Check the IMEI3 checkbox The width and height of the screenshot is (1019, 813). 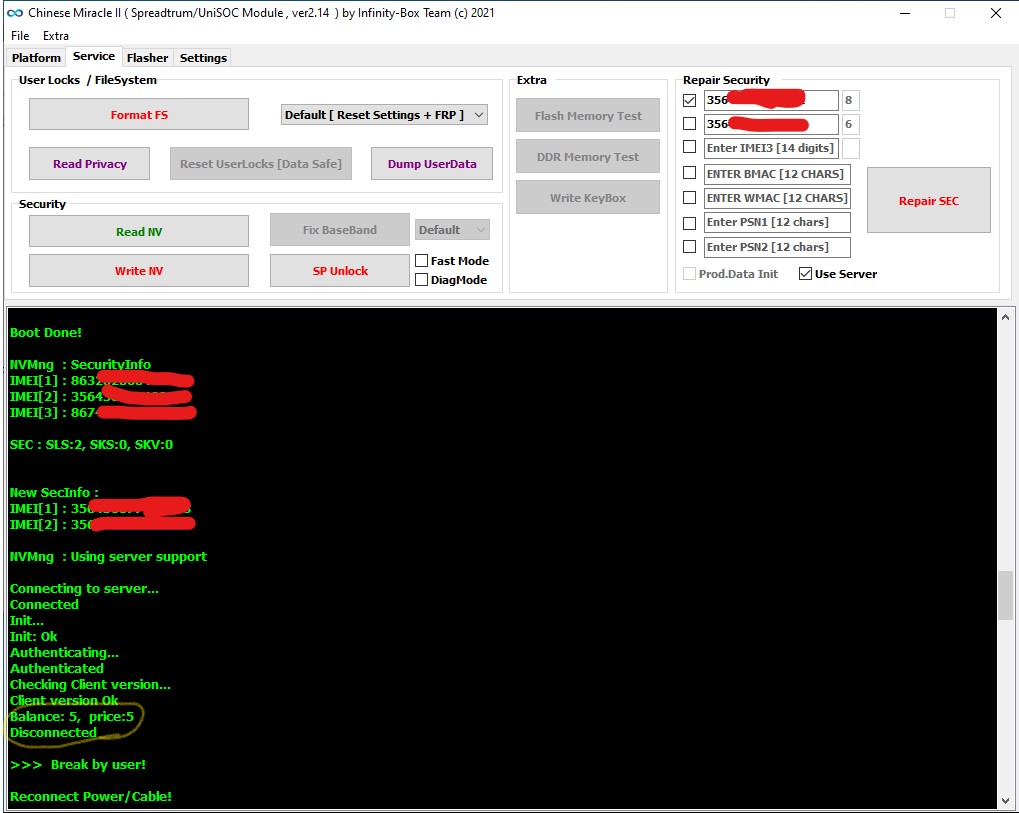point(690,147)
